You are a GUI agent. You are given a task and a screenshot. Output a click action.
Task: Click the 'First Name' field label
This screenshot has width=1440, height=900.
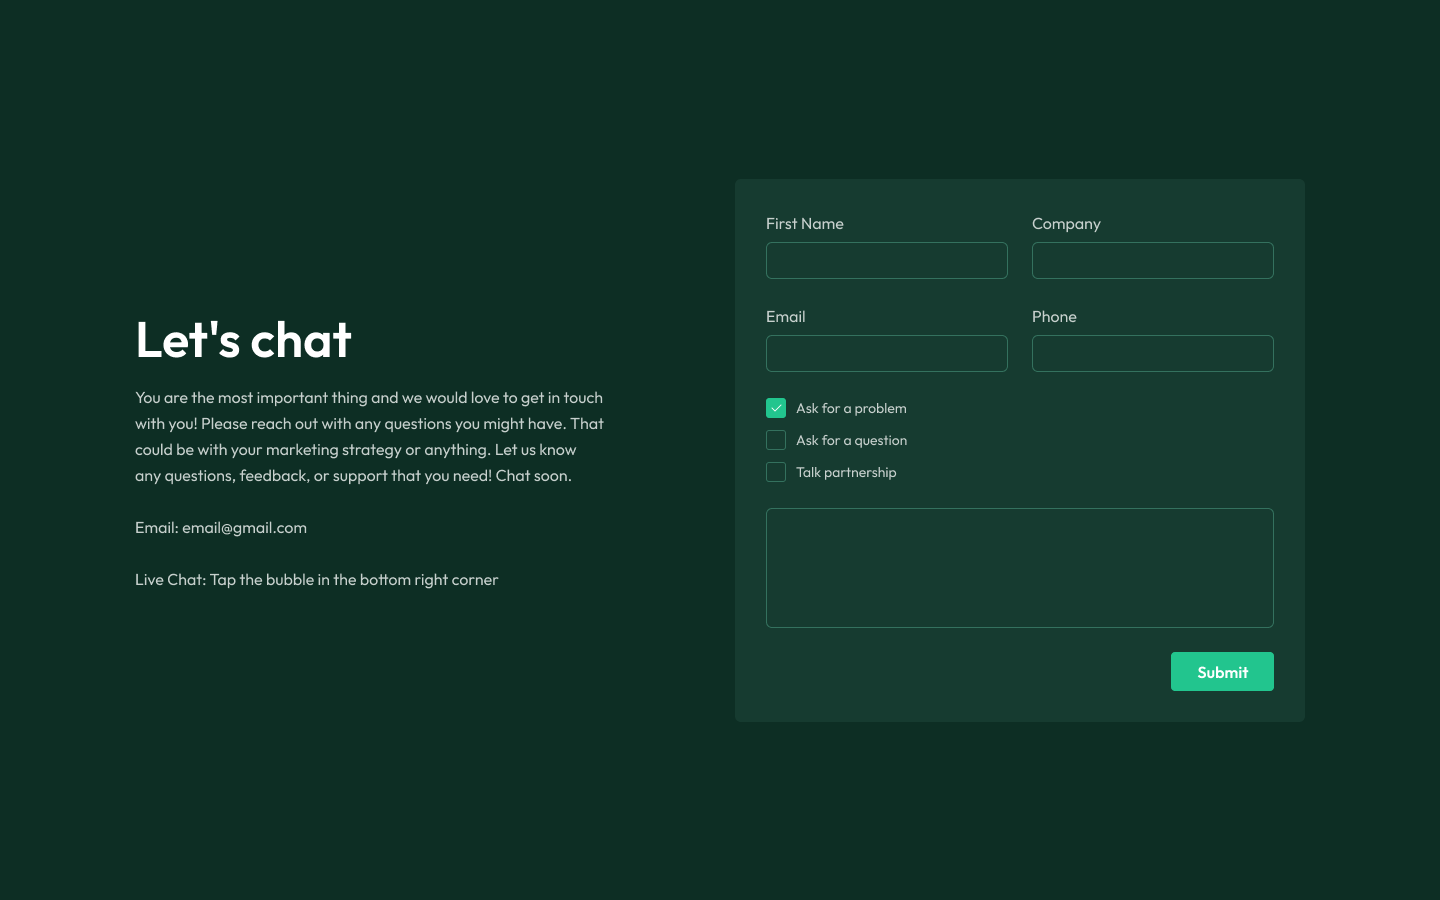point(804,224)
